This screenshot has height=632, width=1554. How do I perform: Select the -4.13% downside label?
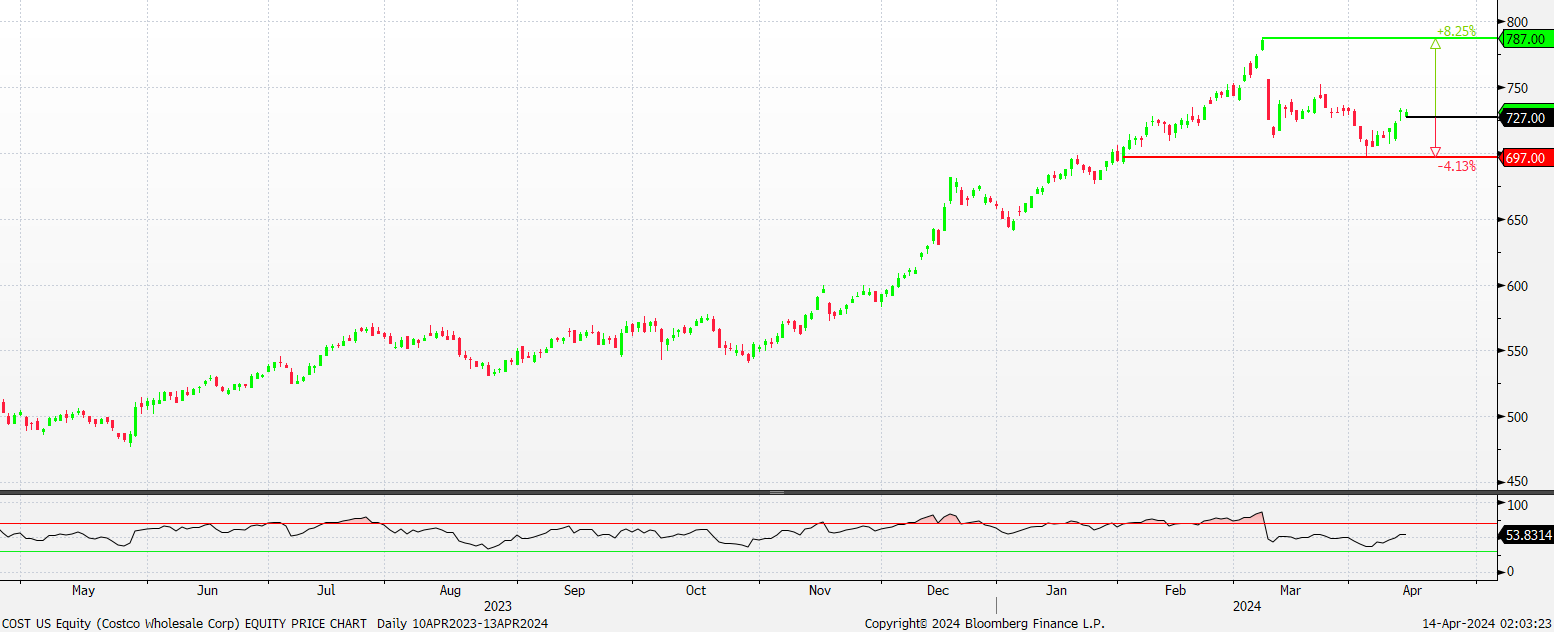click(x=1457, y=166)
